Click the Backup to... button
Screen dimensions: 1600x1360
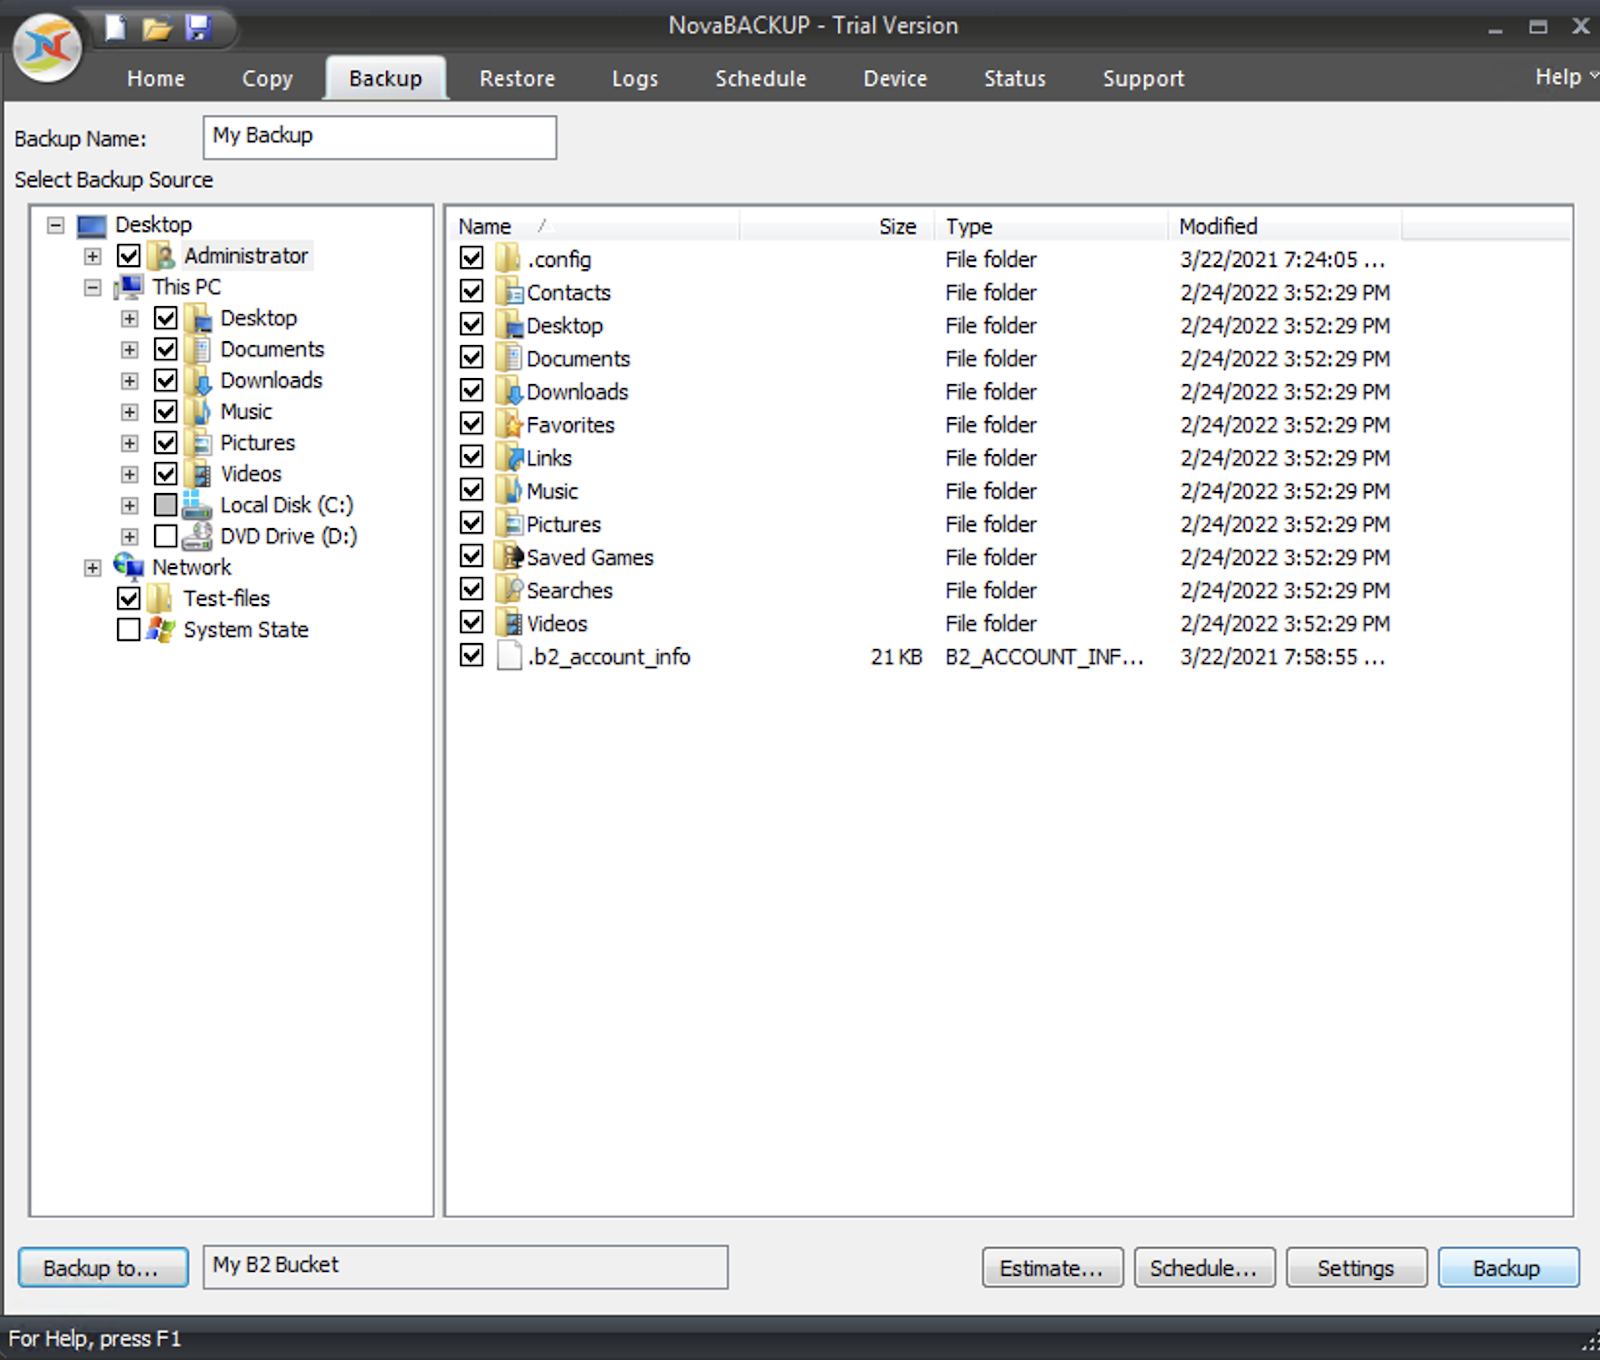pos(103,1268)
